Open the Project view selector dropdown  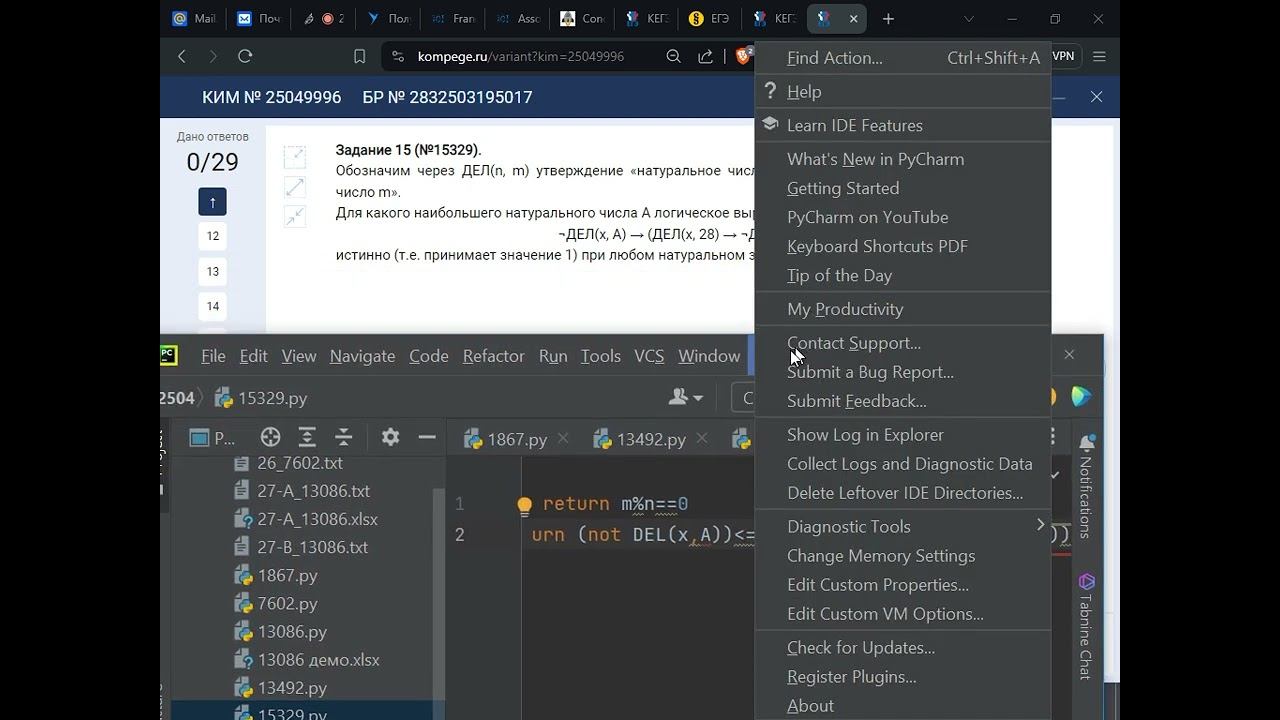pos(212,437)
